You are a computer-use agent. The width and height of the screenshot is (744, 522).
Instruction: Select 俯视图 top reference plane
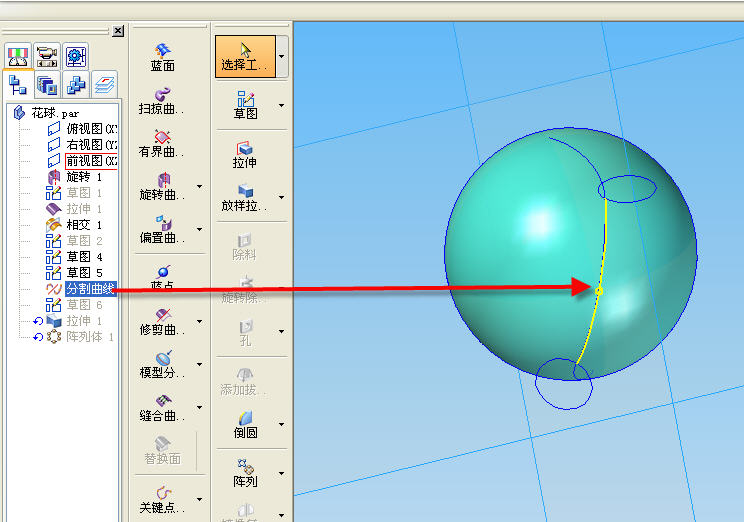(x=82, y=129)
